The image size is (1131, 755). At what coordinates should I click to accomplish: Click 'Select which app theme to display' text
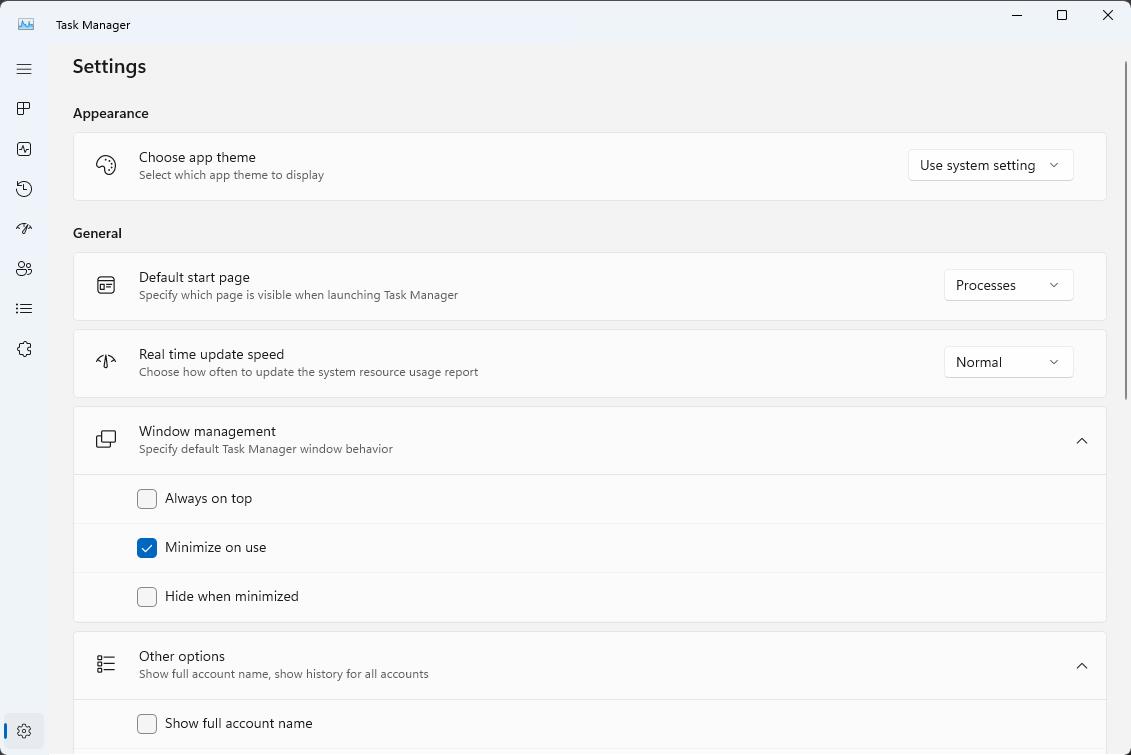tap(232, 175)
